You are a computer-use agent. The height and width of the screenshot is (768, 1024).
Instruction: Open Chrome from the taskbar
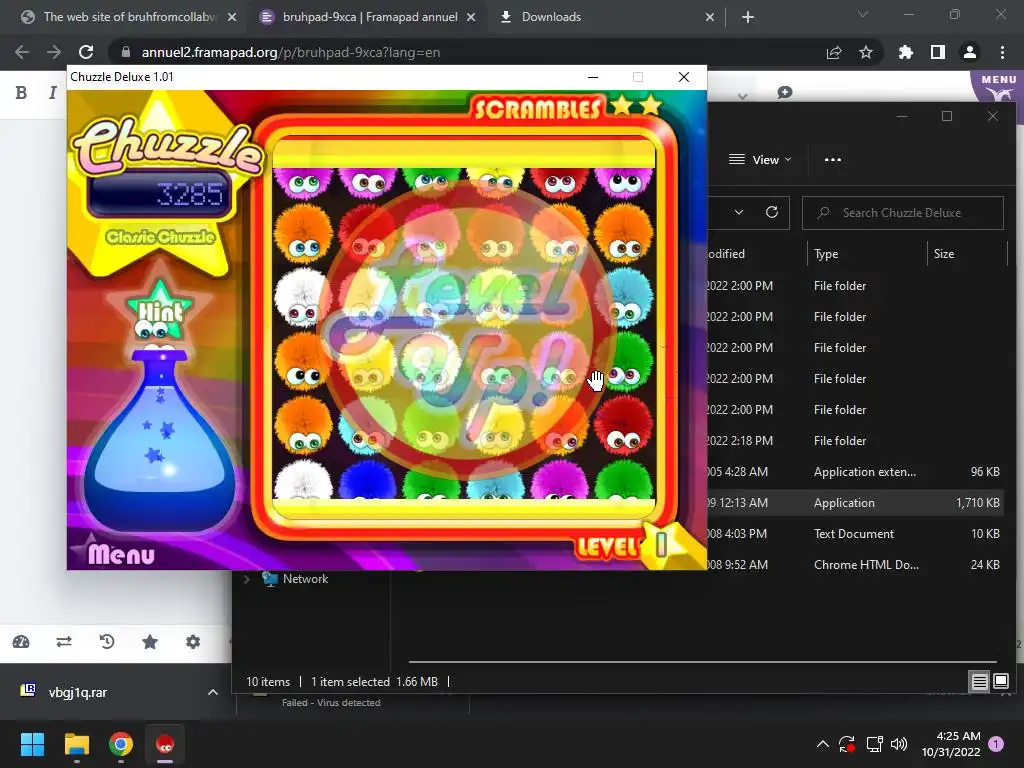[x=121, y=744]
